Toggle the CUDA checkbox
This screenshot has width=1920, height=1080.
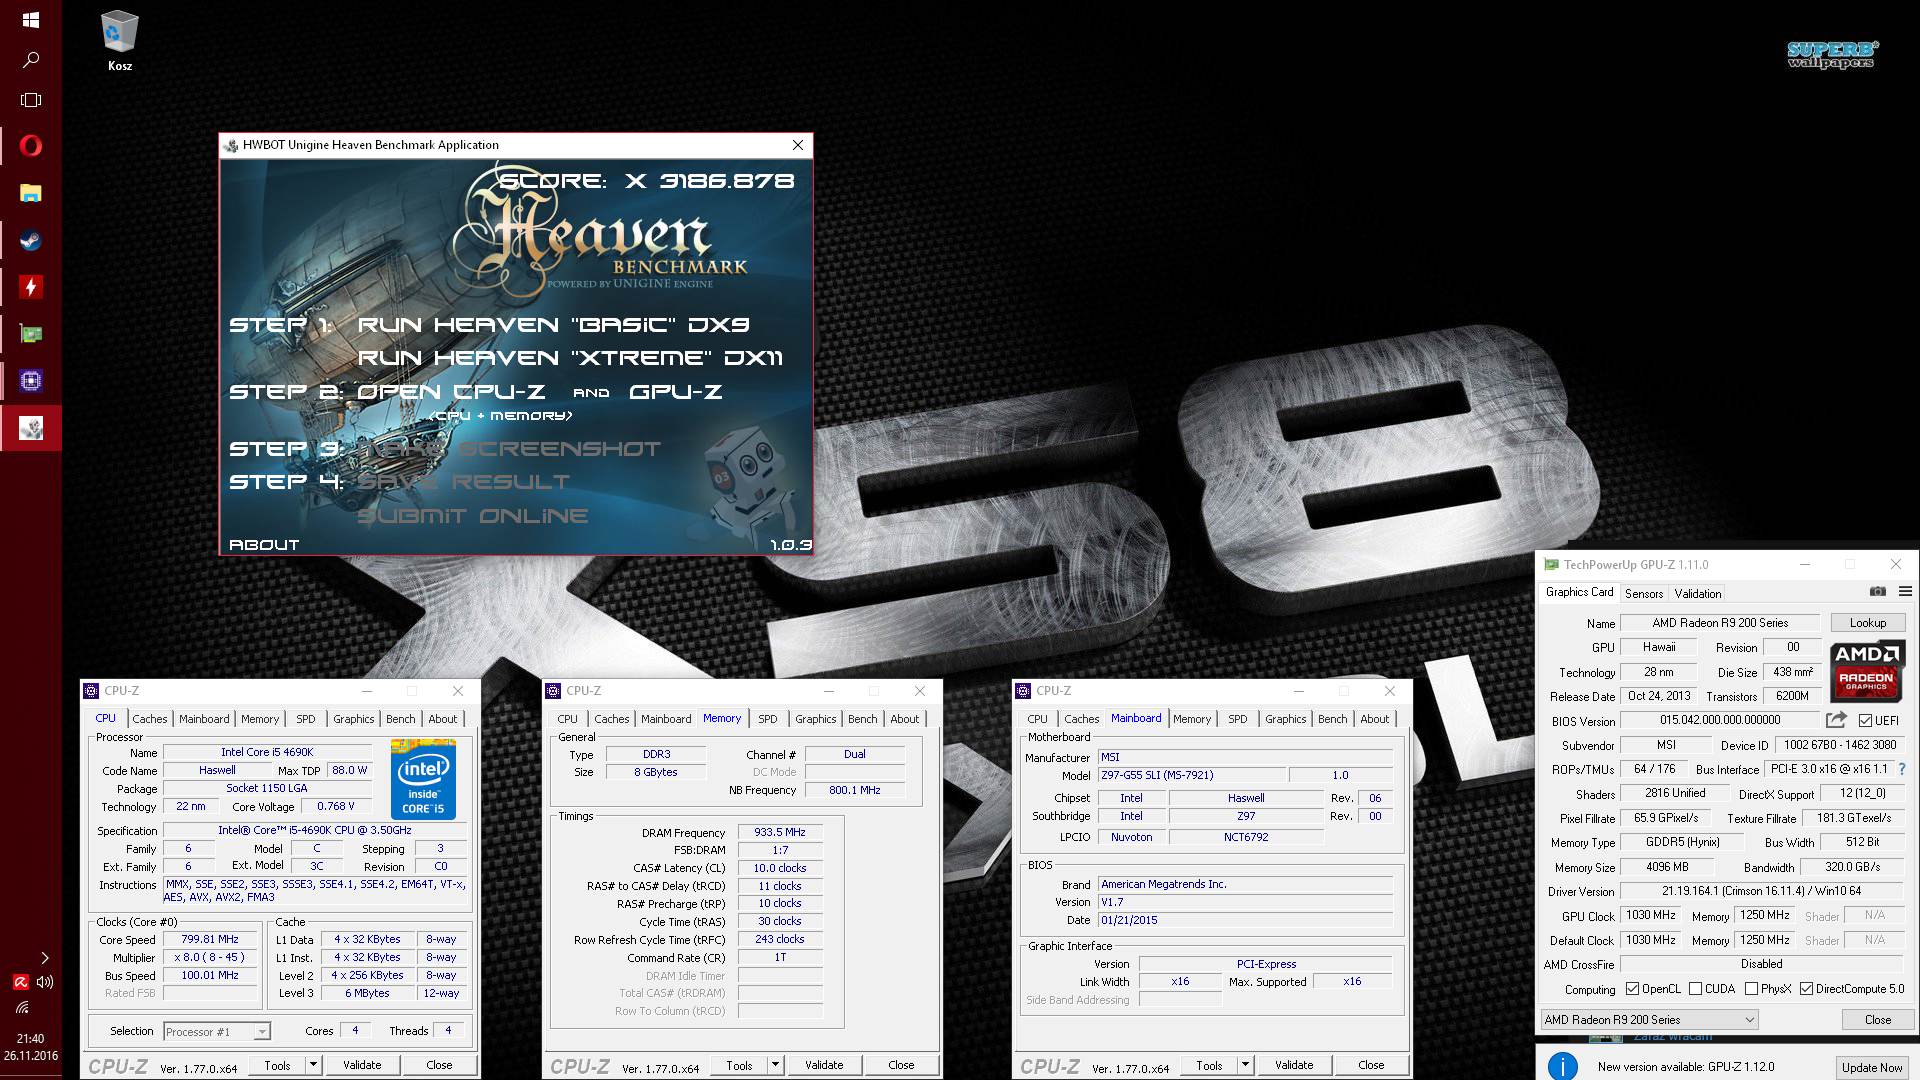(1695, 989)
